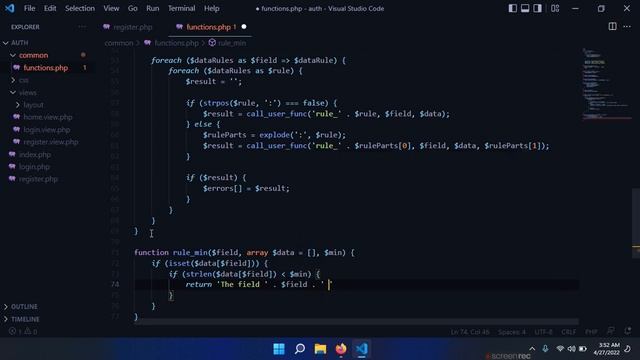Open the Windows Start menu
The height and width of the screenshot is (360, 640).
279,349
